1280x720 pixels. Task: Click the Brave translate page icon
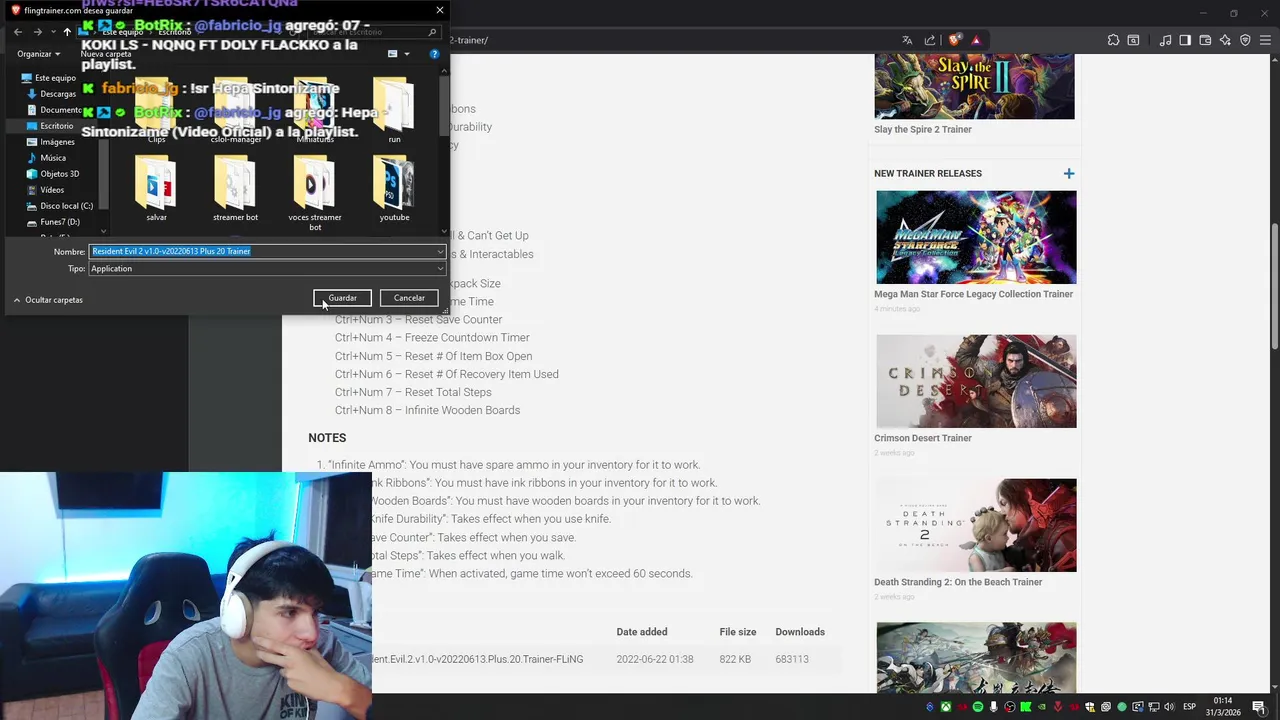(907, 40)
